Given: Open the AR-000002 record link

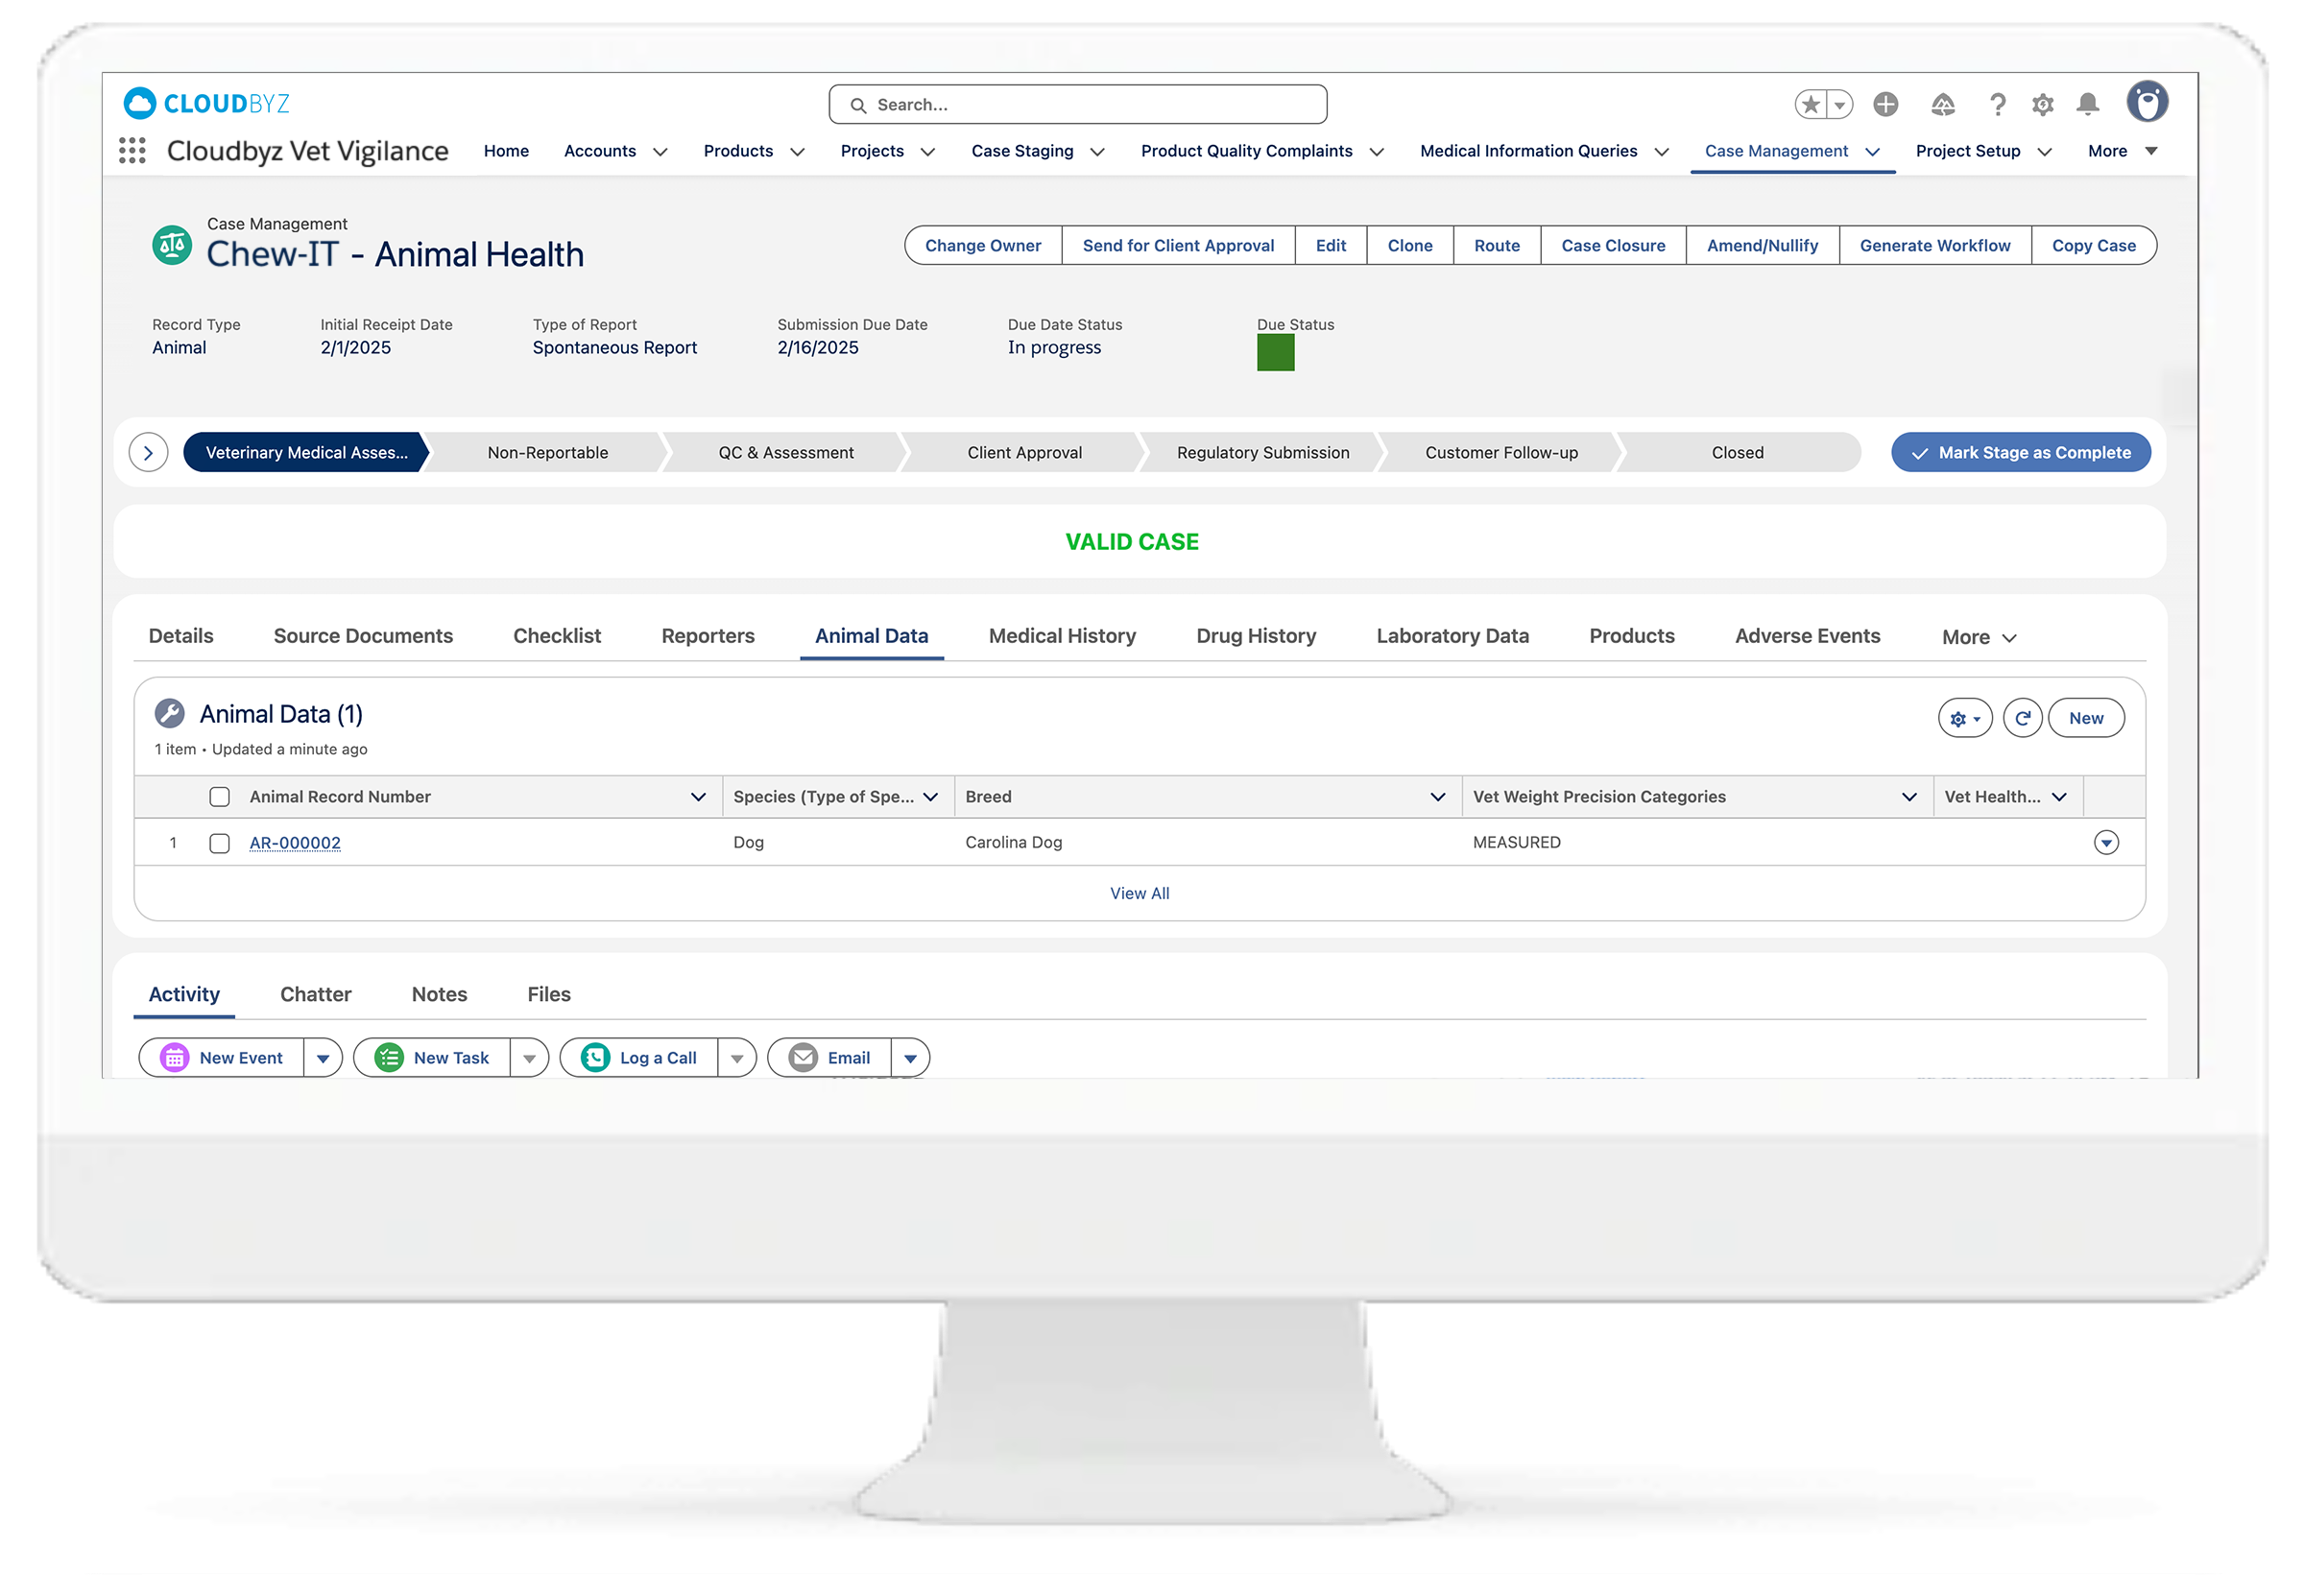Looking at the screenshot, I should point(295,843).
